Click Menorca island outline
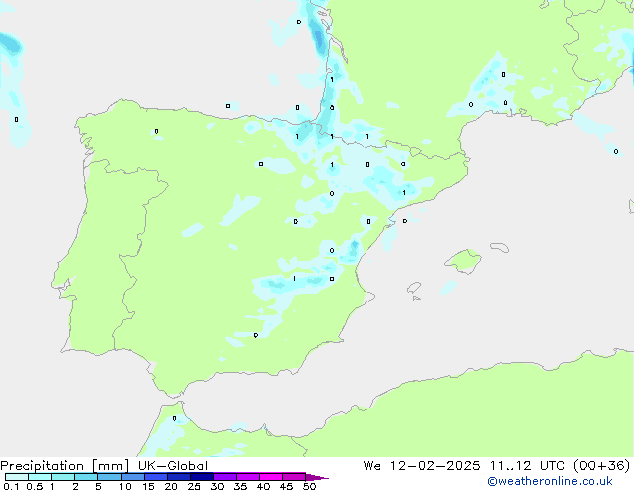634x490 pixels. [x=499, y=247]
